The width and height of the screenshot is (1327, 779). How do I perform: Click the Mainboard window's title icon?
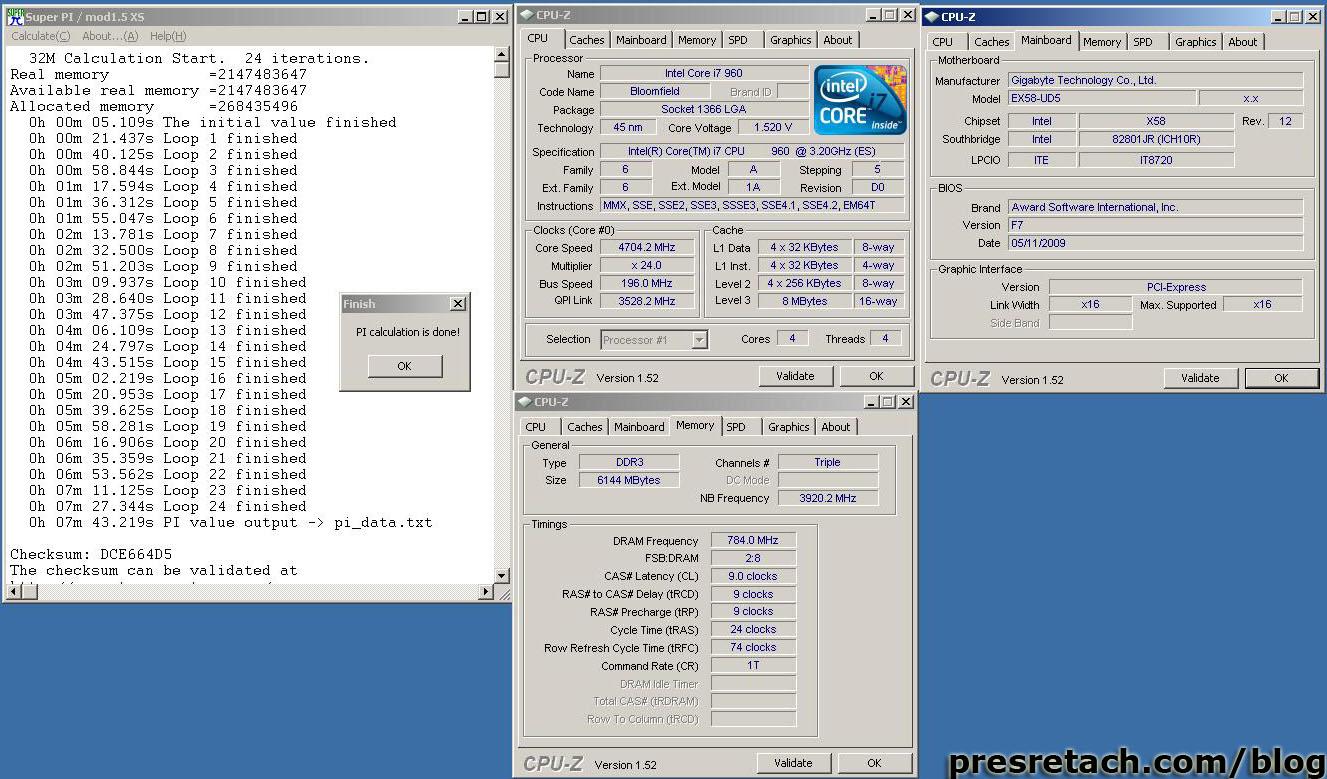[x=931, y=17]
